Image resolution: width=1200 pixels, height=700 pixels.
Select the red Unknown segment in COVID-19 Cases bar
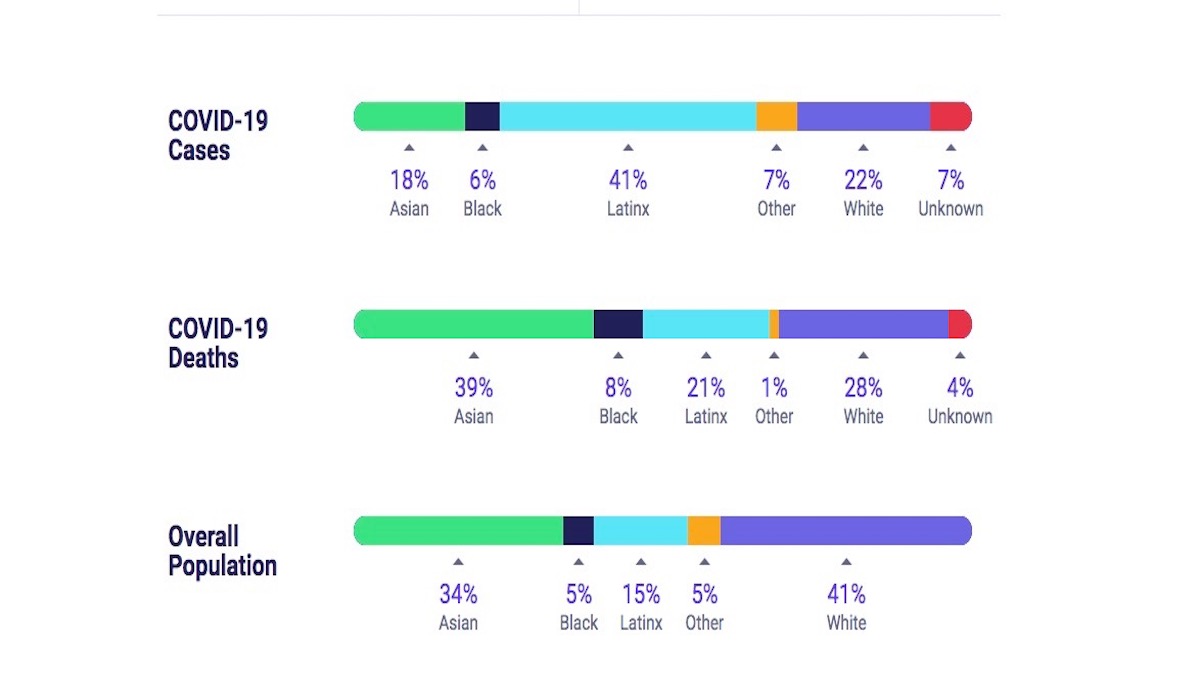(950, 116)
